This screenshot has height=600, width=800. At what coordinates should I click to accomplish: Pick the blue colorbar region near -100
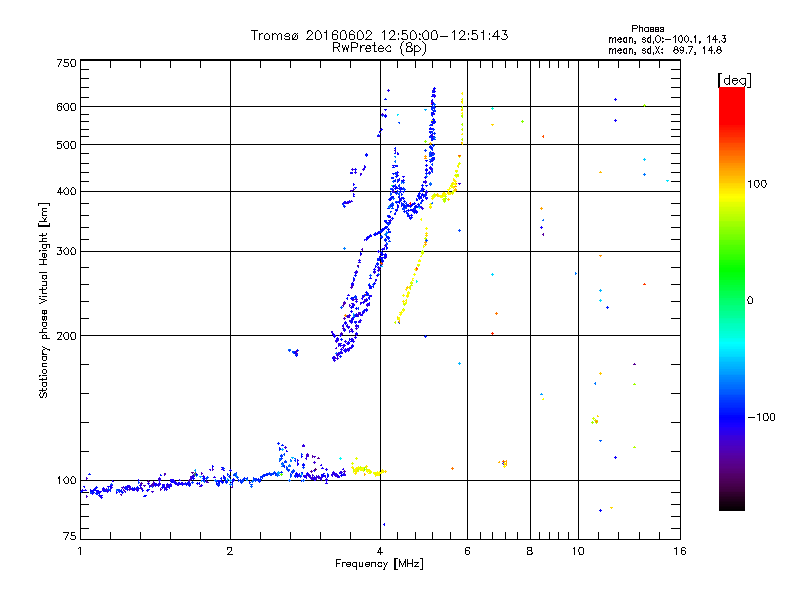731,415
